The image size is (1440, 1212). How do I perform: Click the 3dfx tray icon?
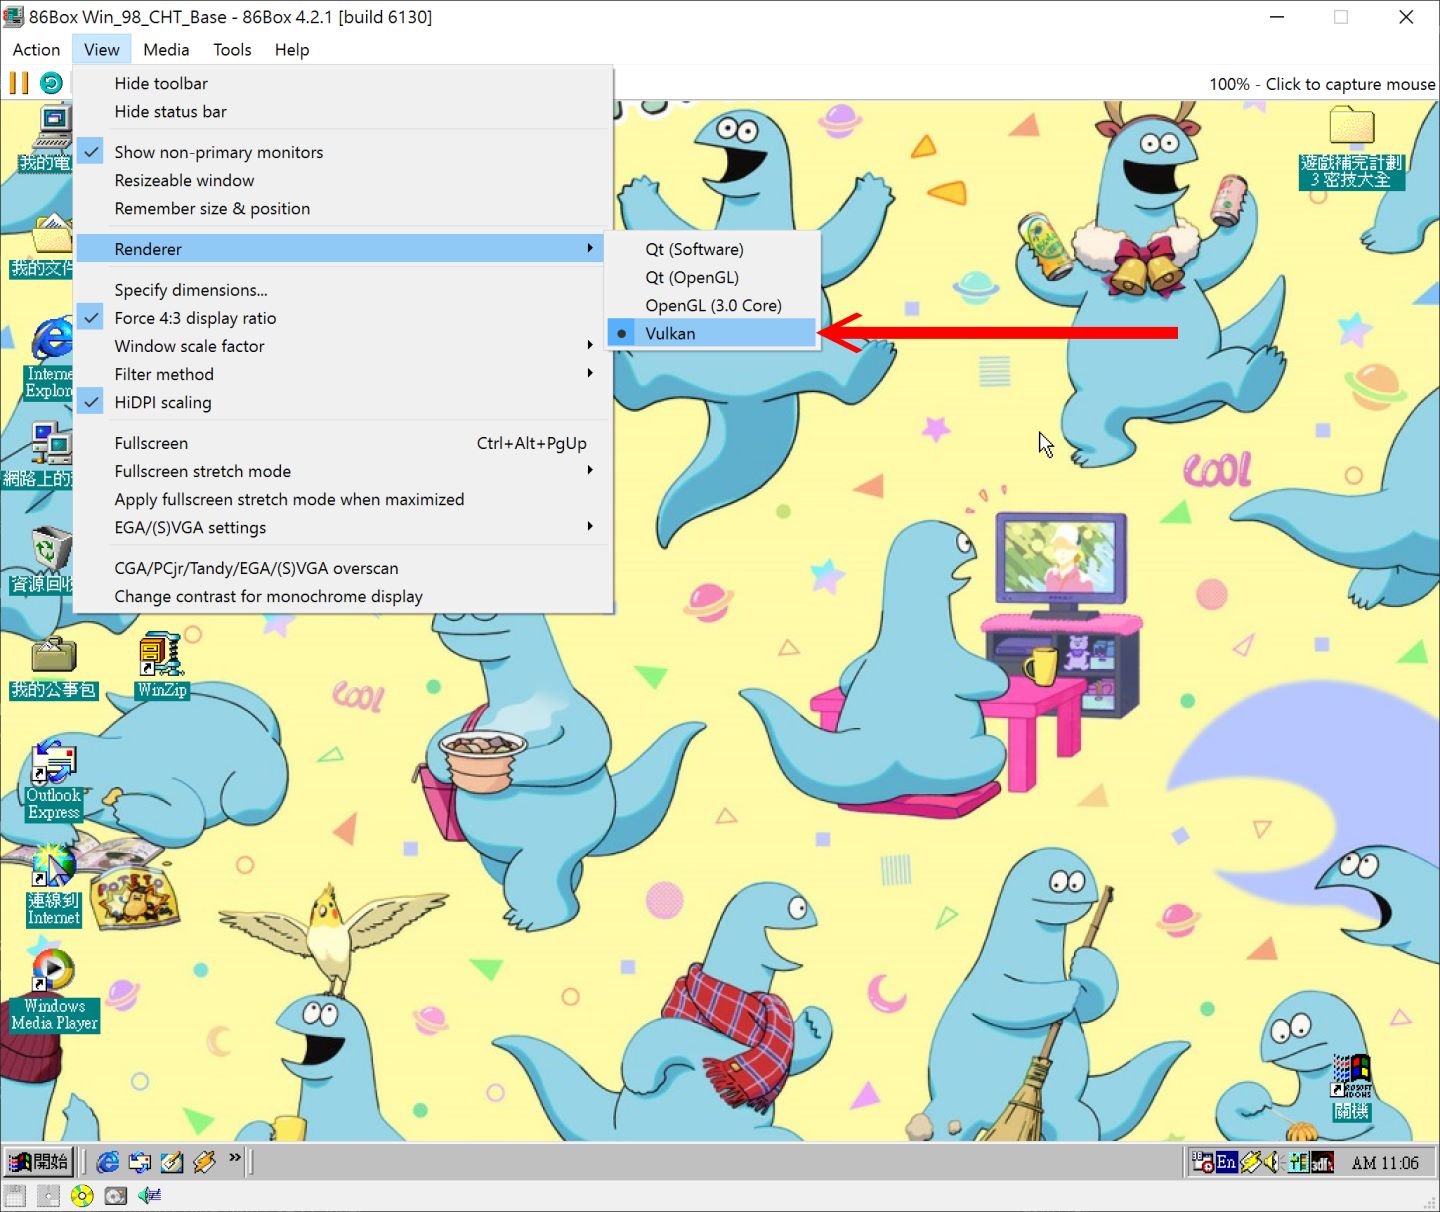point(1322,1162)
